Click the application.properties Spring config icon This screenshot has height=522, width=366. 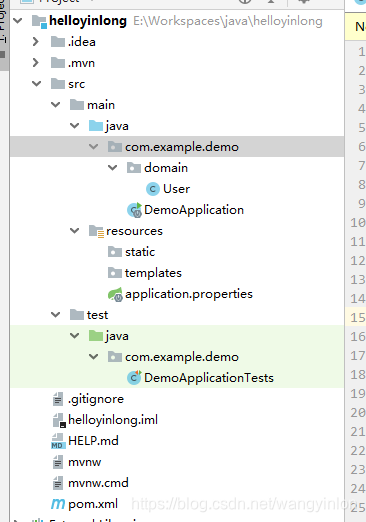pyautogui.click(x=115, y=294)
